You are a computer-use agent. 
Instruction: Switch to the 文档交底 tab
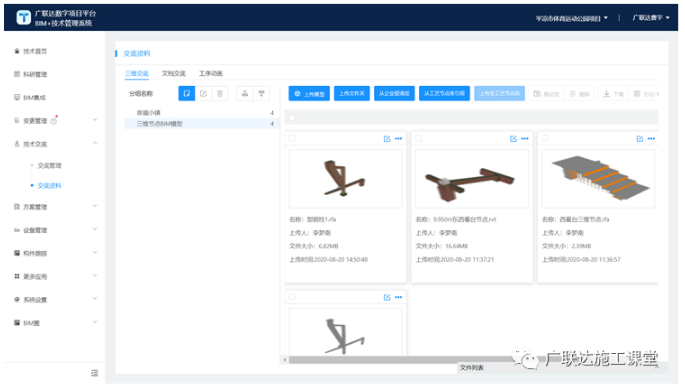click(x=174, y=73)
